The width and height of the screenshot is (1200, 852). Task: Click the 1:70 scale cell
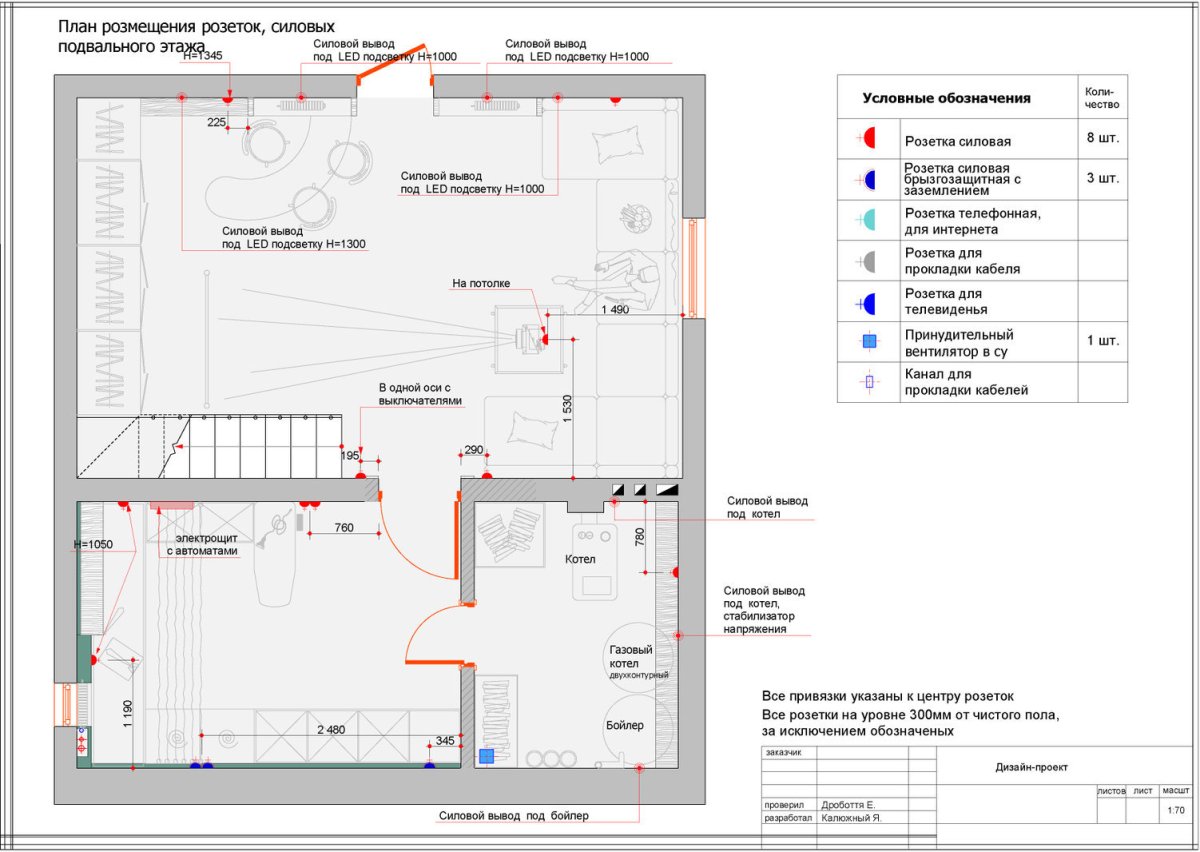1176,811
